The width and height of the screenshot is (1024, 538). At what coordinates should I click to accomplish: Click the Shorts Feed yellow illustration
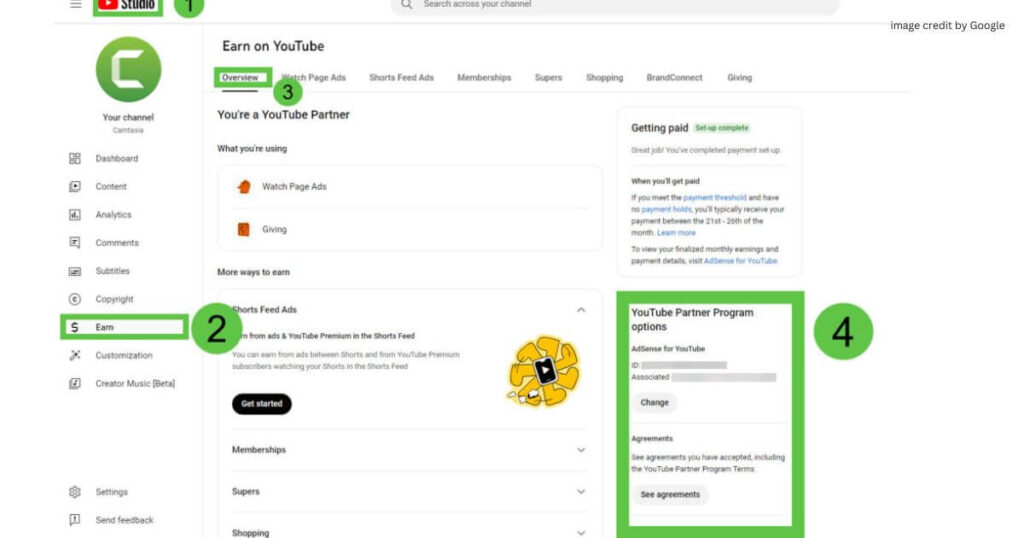tap(543, 371)
